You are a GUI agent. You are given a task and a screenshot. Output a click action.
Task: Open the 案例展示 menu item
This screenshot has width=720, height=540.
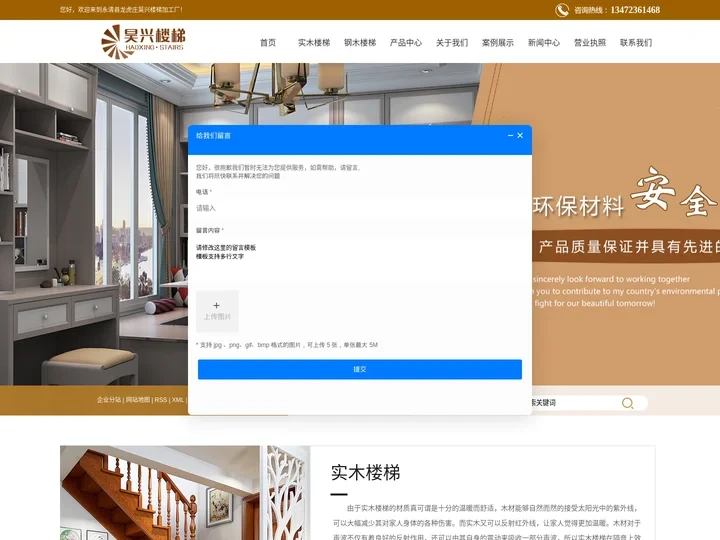coord(498,43)
